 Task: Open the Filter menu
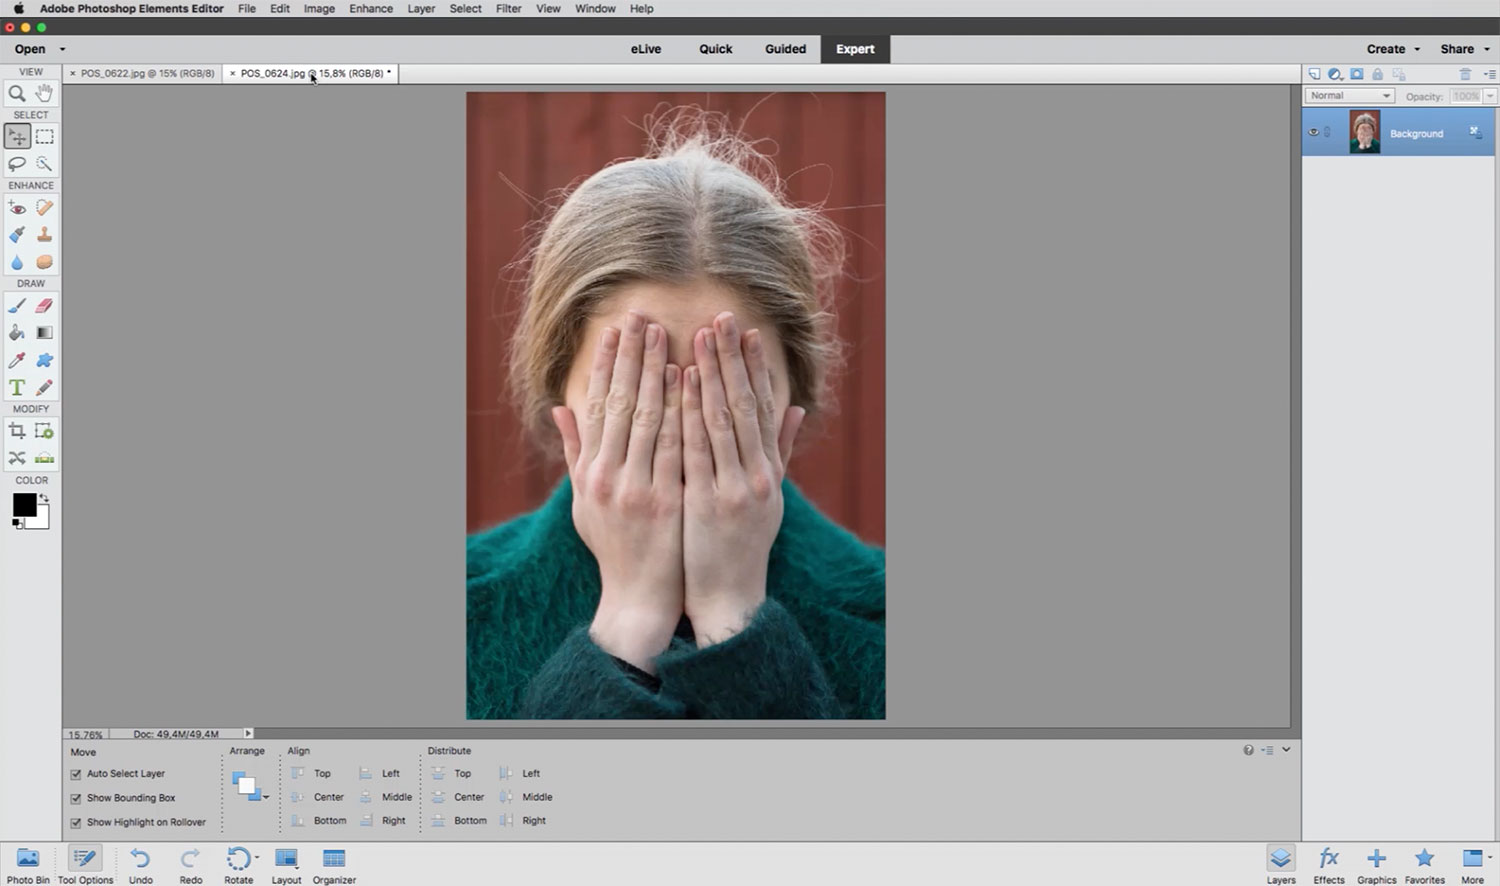[x=508, y=8]
